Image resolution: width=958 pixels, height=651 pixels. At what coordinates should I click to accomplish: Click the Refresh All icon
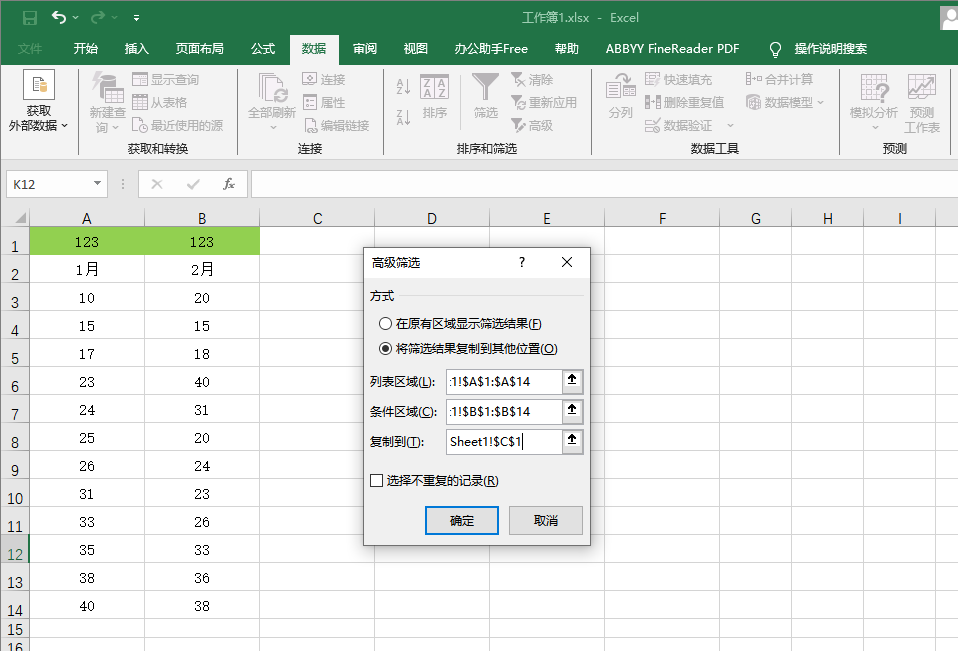point(272,95)
